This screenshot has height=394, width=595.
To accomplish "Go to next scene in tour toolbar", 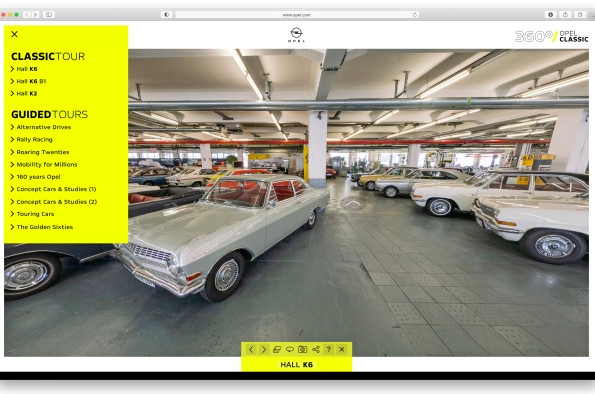I will tap(264, 350).
